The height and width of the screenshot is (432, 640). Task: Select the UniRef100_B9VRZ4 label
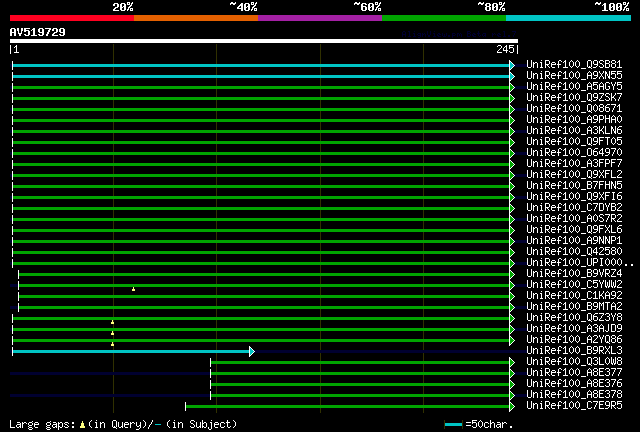click(x=574, y=274)
